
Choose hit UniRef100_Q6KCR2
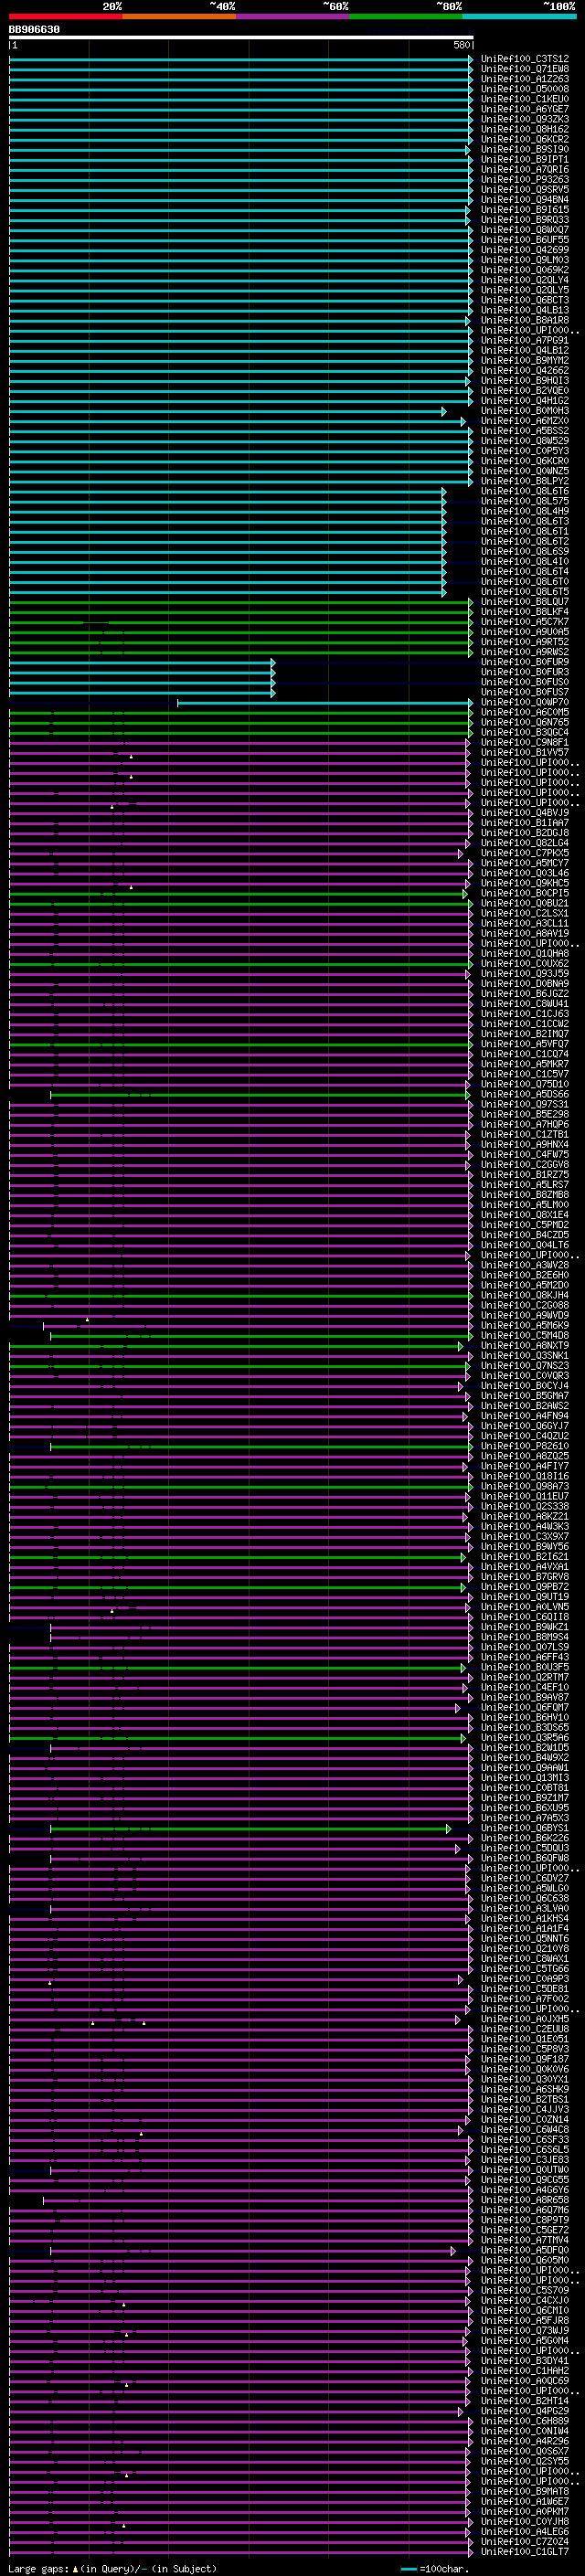tap(525, 139)
